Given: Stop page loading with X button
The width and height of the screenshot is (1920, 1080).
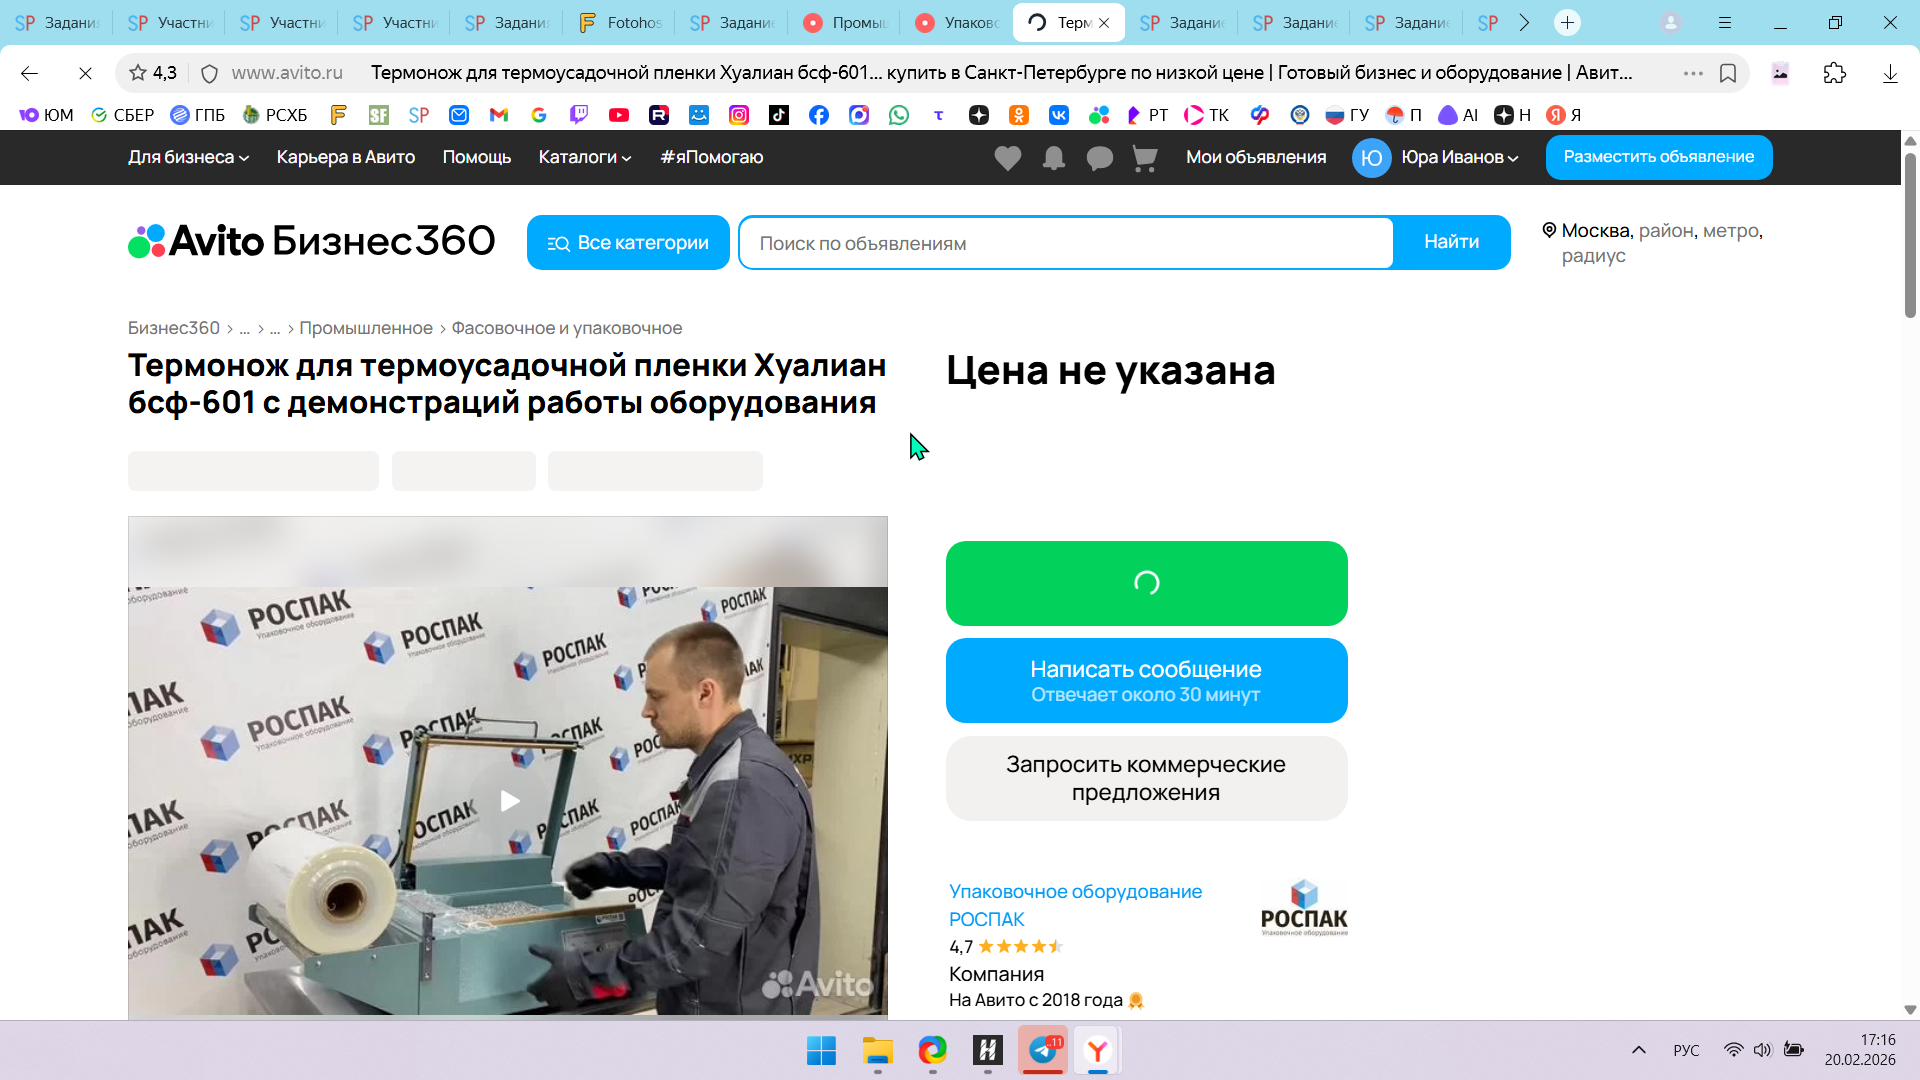Looking at the screenshot, I should click(85, 73).
